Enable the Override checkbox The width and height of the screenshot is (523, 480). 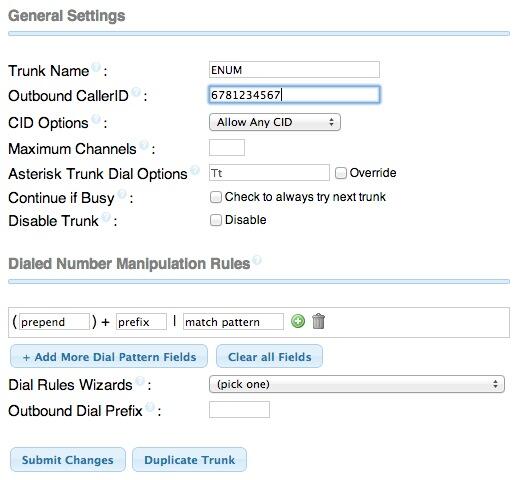(x=341, y=173)
